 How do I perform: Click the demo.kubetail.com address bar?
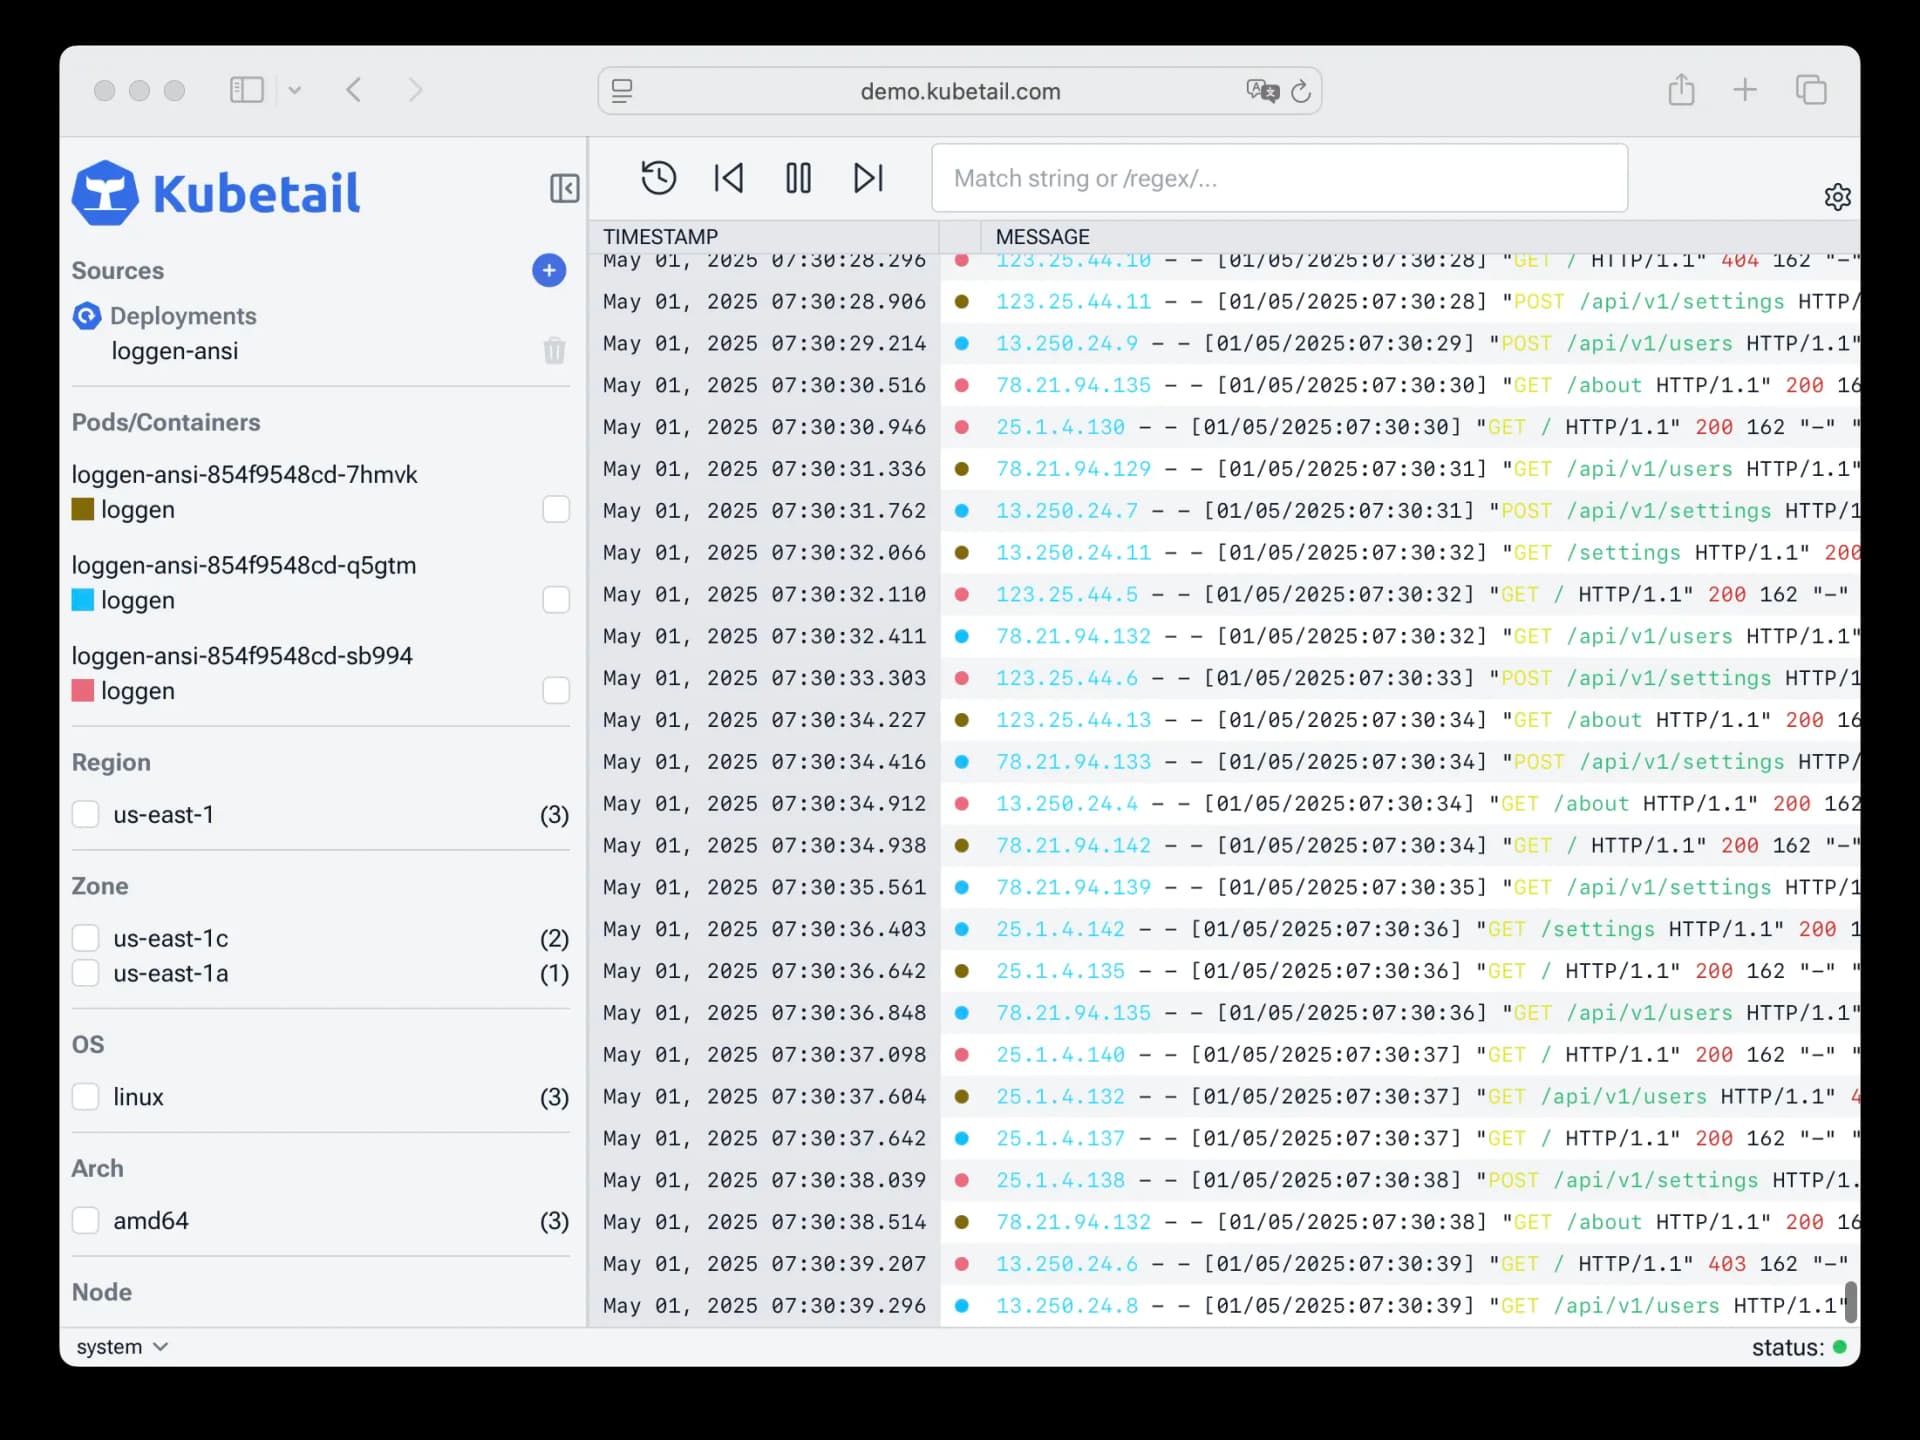(x=960, y=91)
